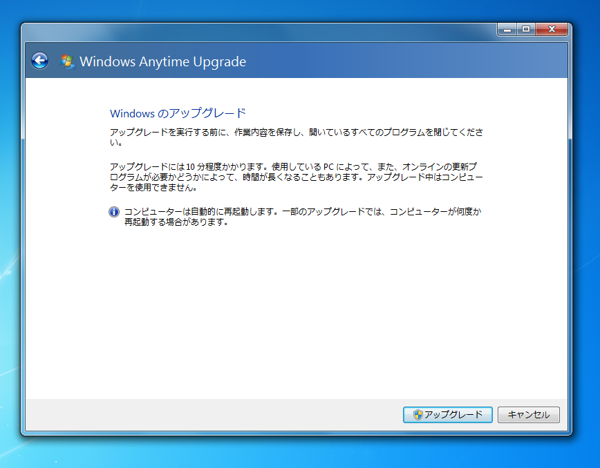Click the paragraph starting 'アップグレードを実行する前に'
The height and width of the screenshot is (468, 600).
pyautogui.click(x=297, y=137)
